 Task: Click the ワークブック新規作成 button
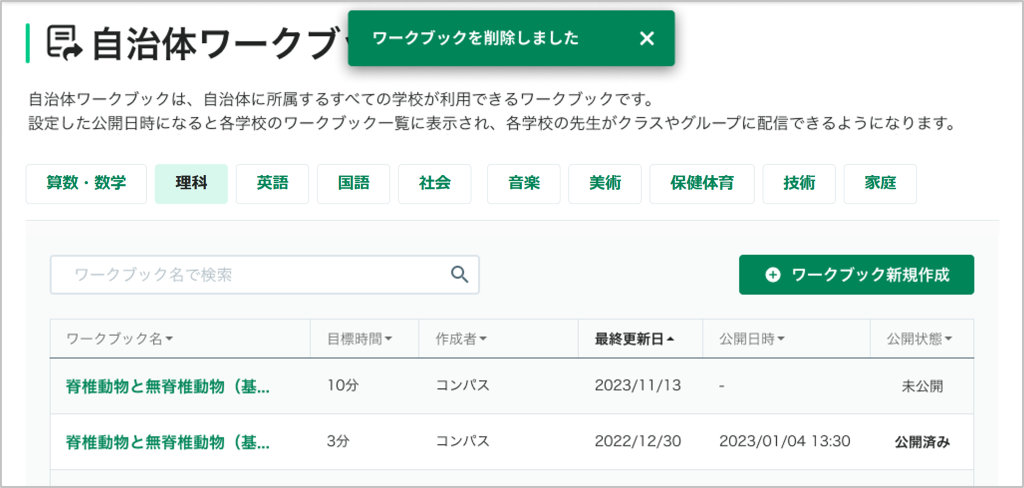(857, 275)
